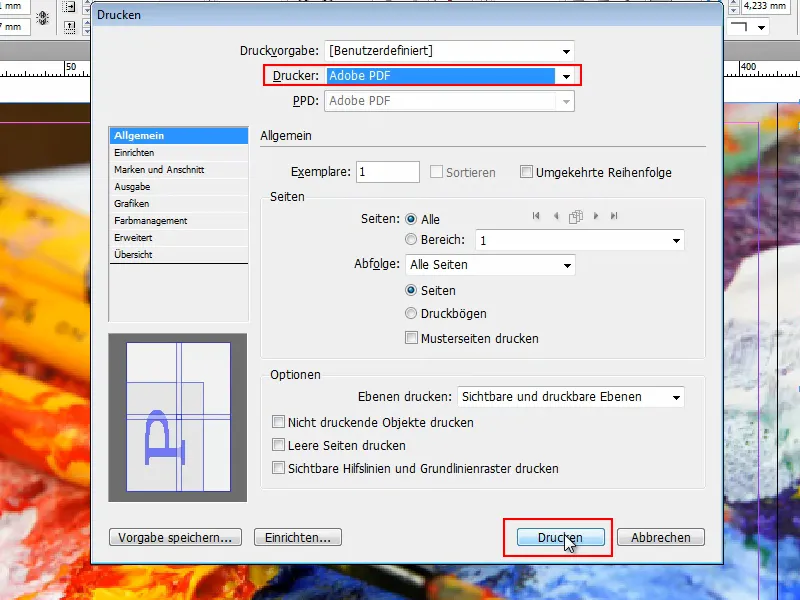
Task: Enable Musterseiten drucken checkbox
Action: (x=411, y=338)
